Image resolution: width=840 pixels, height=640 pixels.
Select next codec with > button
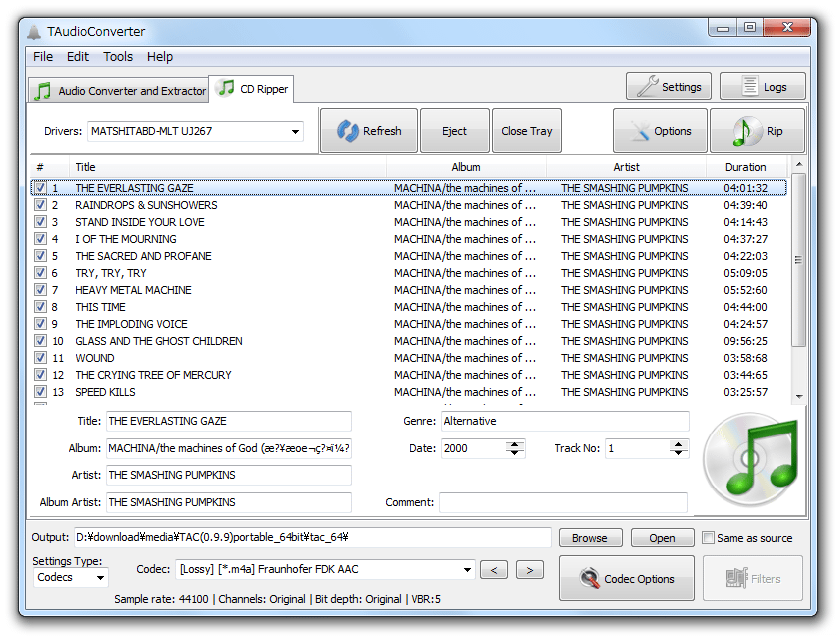pyautogui.click(x=529, y=570)
